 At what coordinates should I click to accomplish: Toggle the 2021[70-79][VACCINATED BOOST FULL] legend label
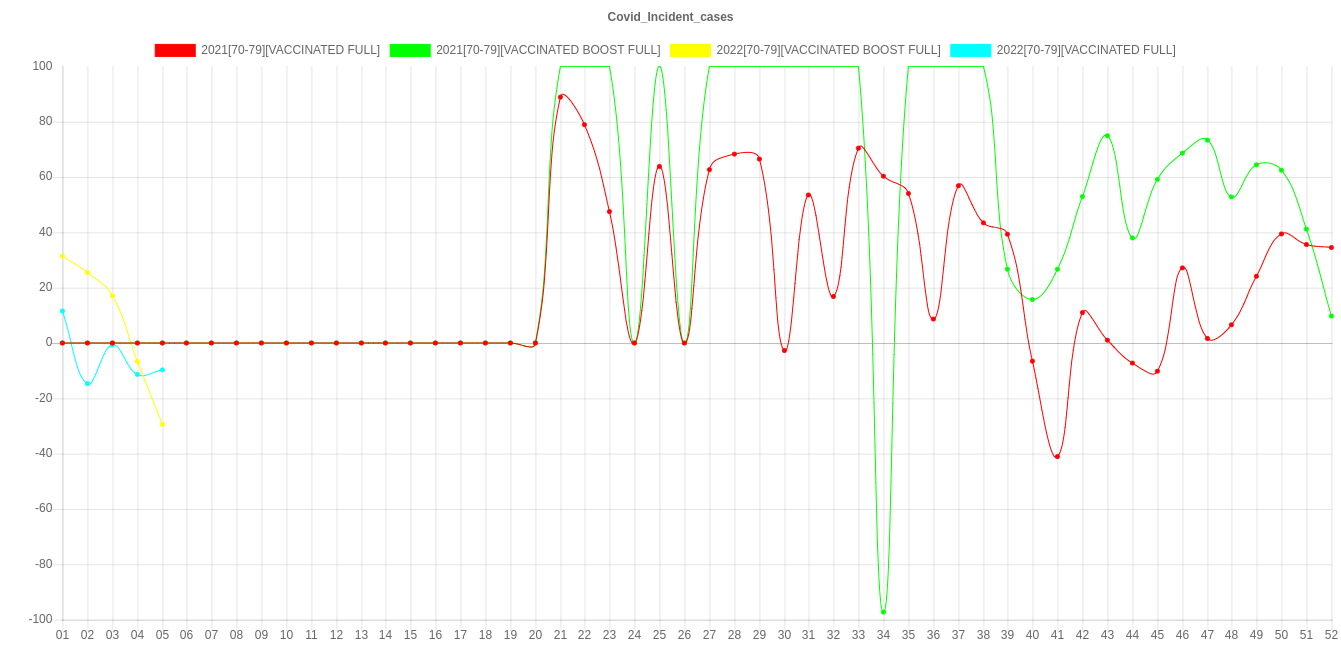[547, 50]
